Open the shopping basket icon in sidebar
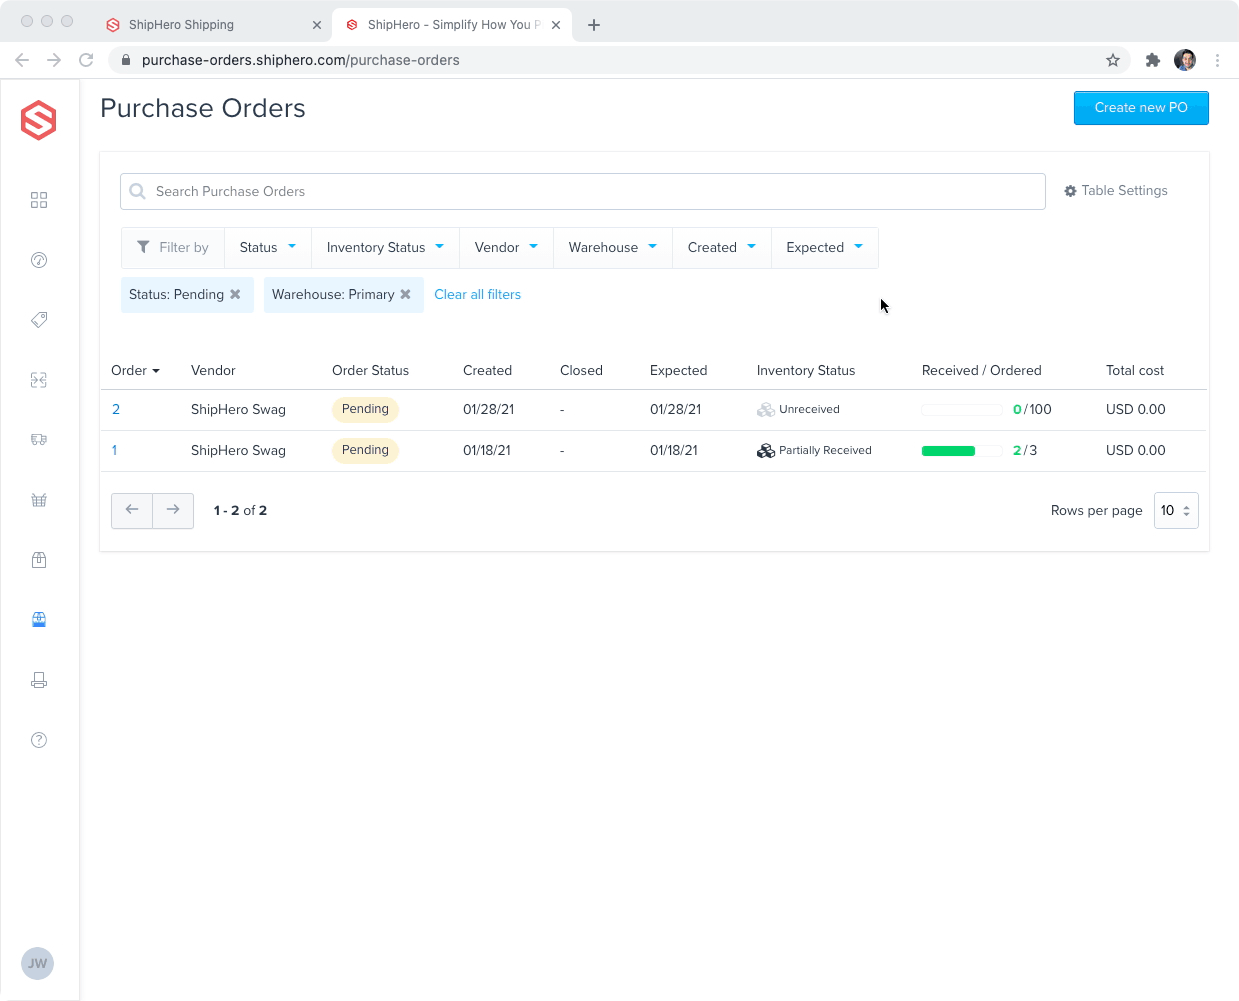Viewport: 1239px width, 1001px height. click(39, 500)
